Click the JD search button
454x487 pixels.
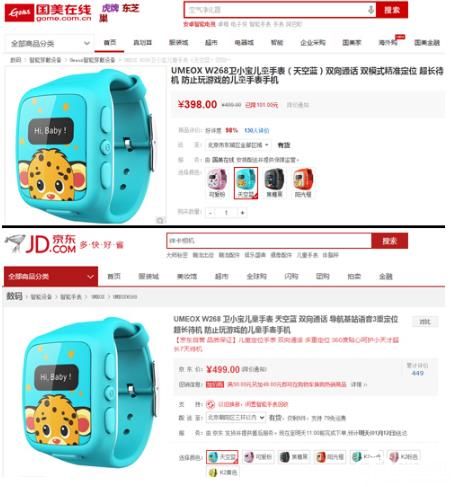[389, 241]
